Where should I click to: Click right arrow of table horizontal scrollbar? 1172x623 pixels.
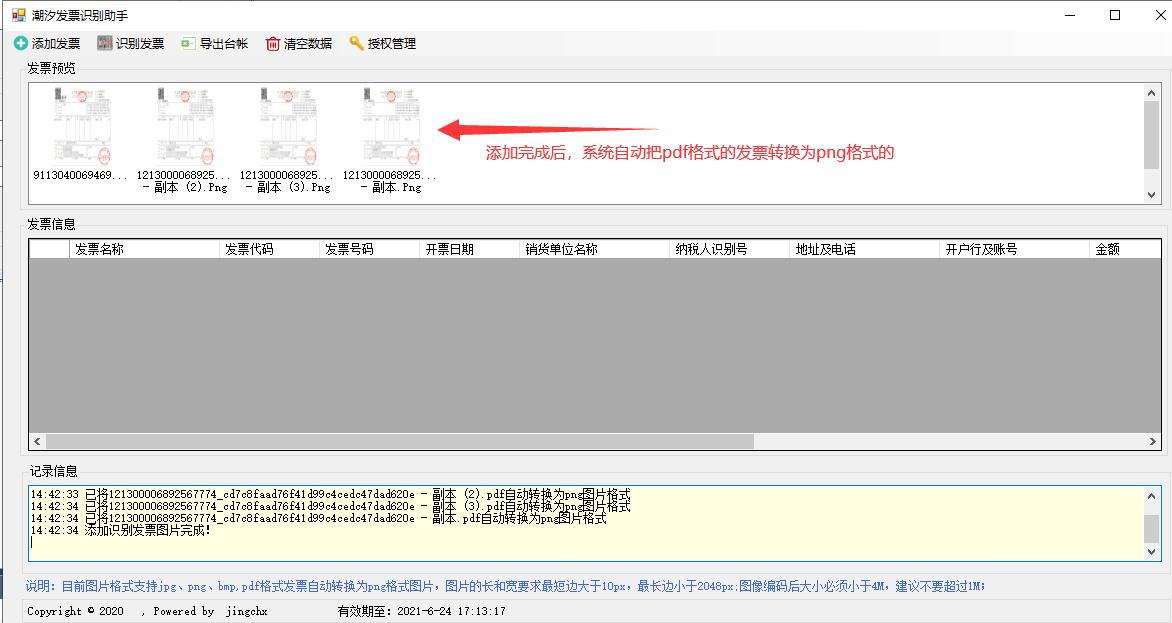tap(1152, 441)
